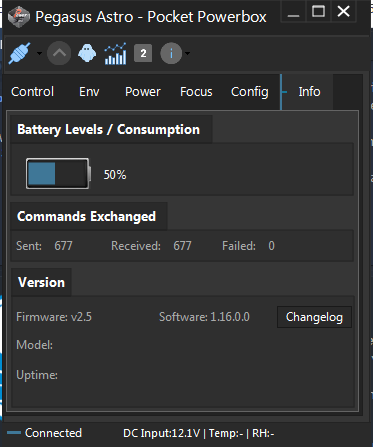This screenshot has width=373, height=447.
Task: Switch to the Env tab
Action: tap(89, 92)
